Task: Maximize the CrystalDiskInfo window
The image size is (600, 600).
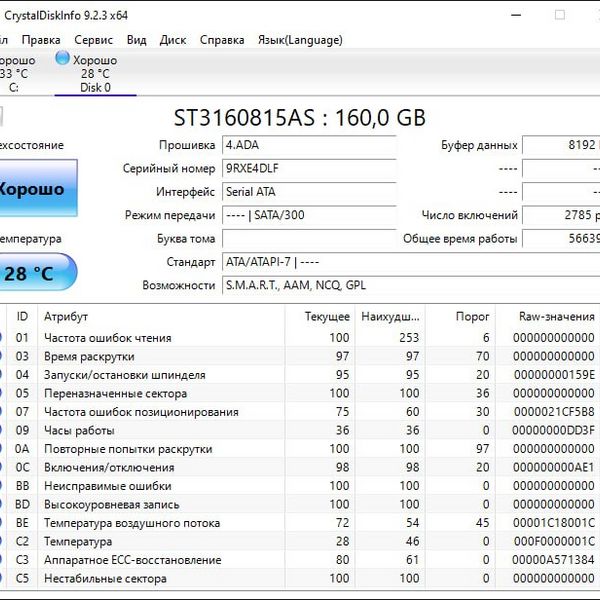Action: click(x=560, y=15)
